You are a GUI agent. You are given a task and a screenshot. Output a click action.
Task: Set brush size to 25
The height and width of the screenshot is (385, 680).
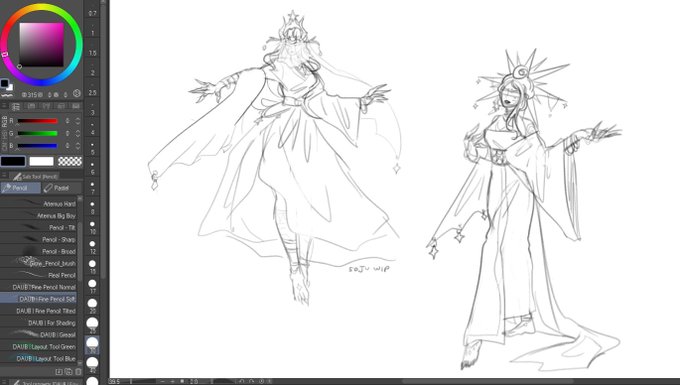(x=92, y=325)
